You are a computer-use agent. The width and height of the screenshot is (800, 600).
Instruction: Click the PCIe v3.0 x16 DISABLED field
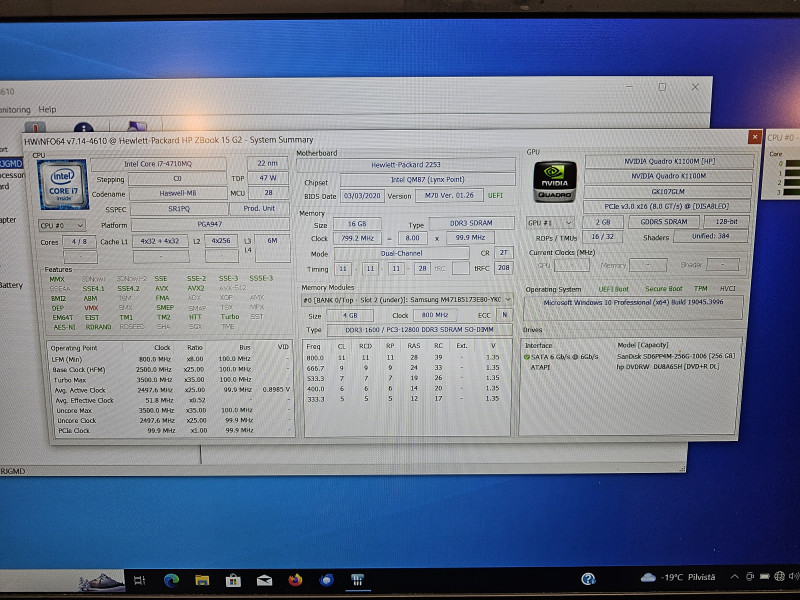point(666,207)
